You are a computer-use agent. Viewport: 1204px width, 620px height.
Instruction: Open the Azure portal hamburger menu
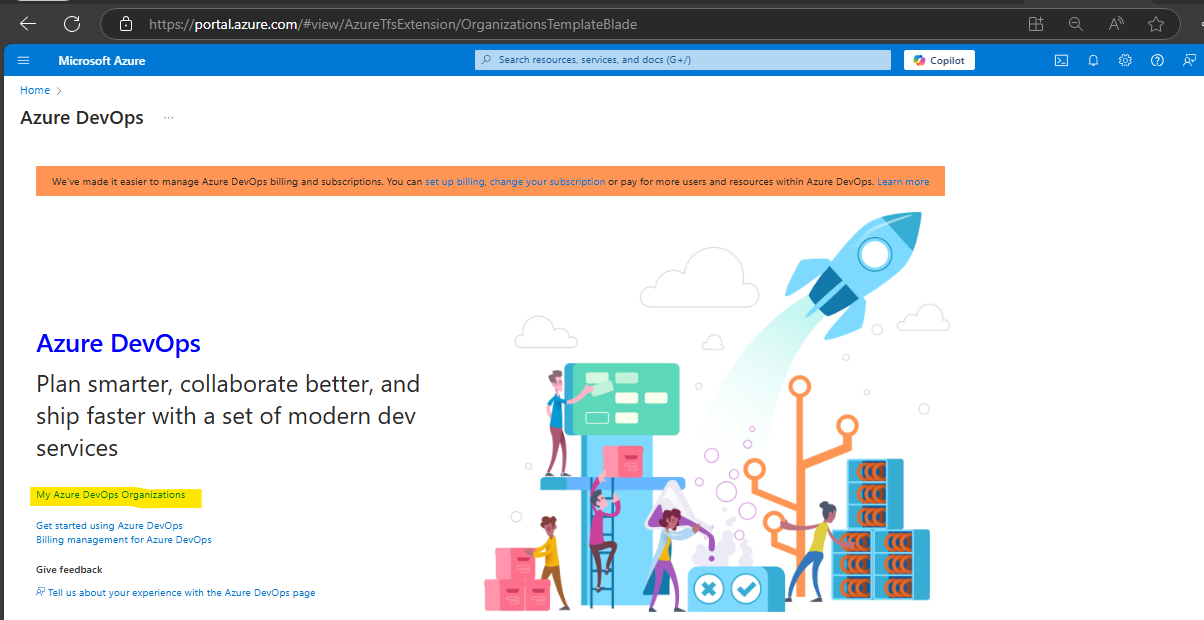pyautogui.click(x=24, y=61)
